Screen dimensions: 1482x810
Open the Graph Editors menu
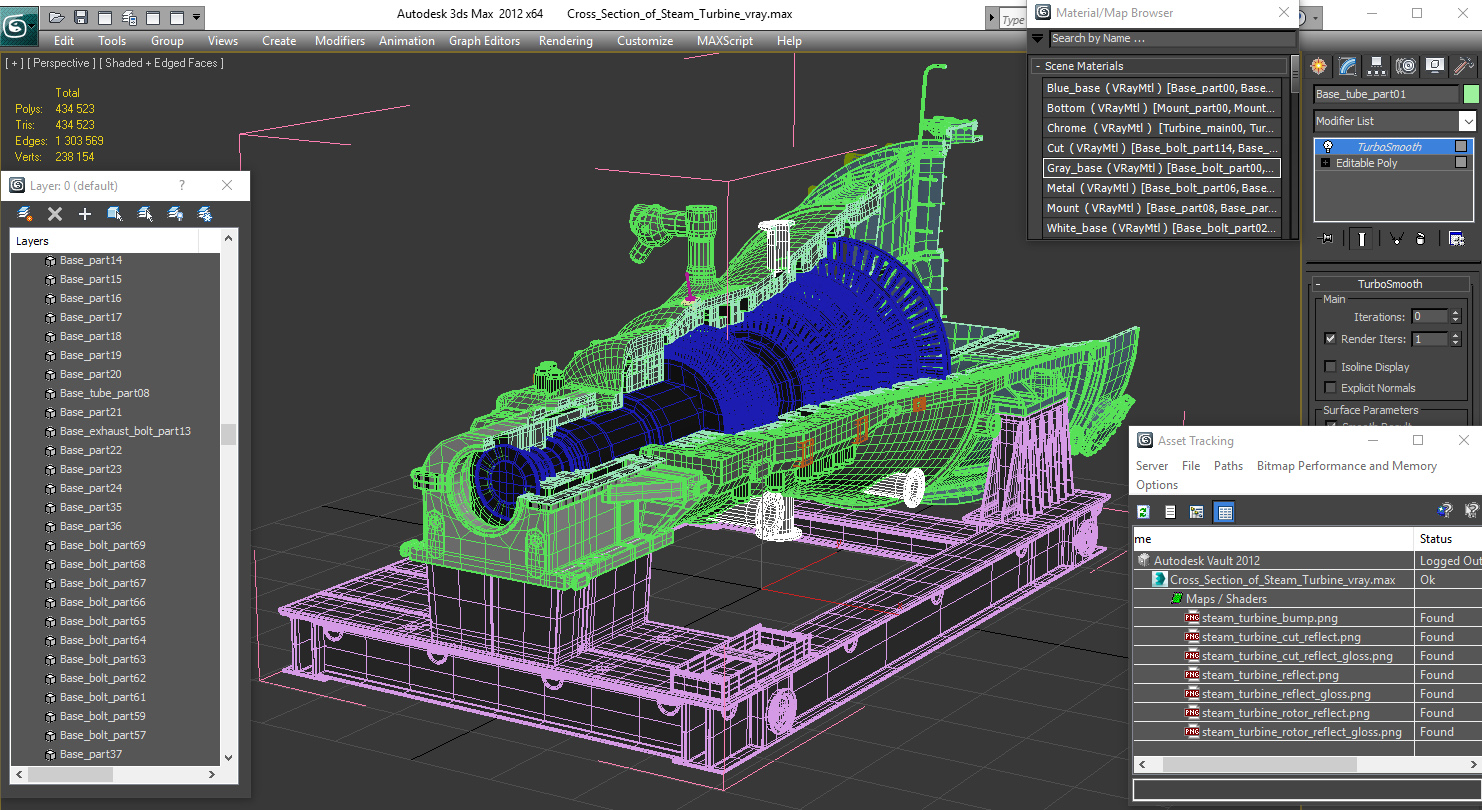[484, 41]
